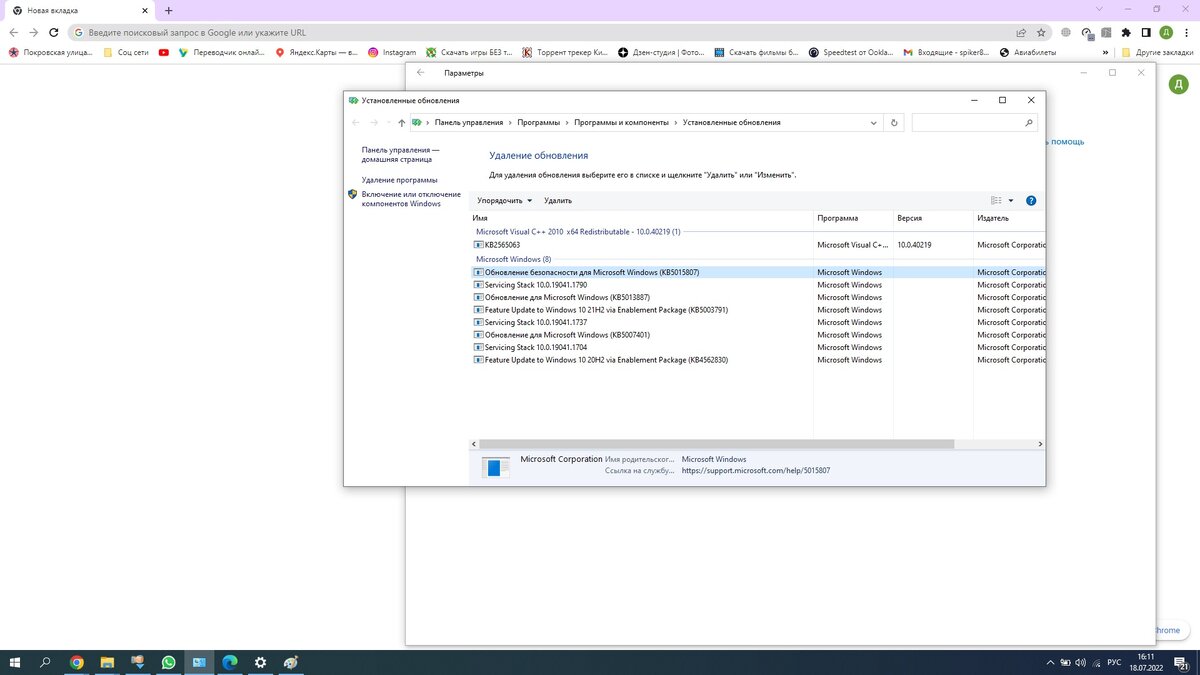
Task: Select update KB2565063 row
Action: pos(758,244)
